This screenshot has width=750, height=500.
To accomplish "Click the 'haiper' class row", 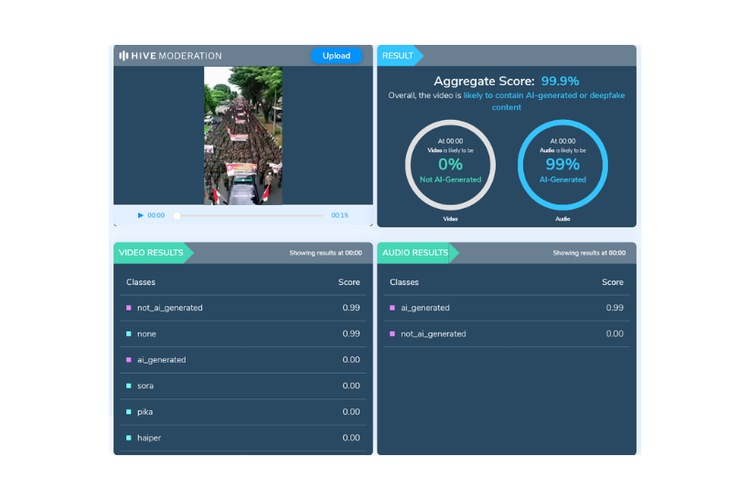I will [x=243, y=438].
